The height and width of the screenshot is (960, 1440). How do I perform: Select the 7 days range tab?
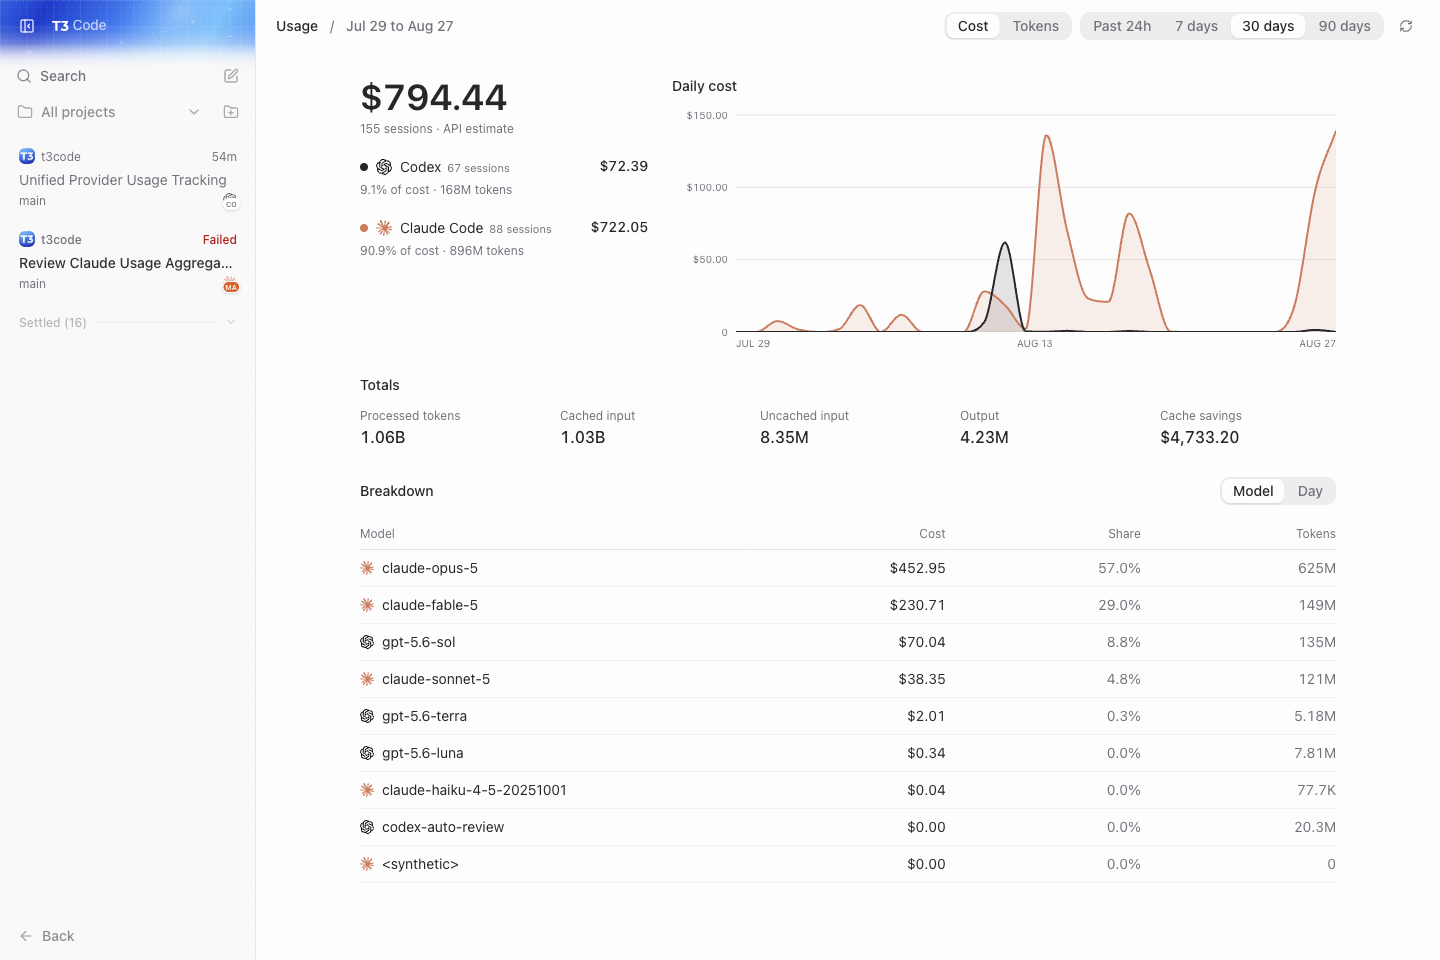coord(1196,26)
